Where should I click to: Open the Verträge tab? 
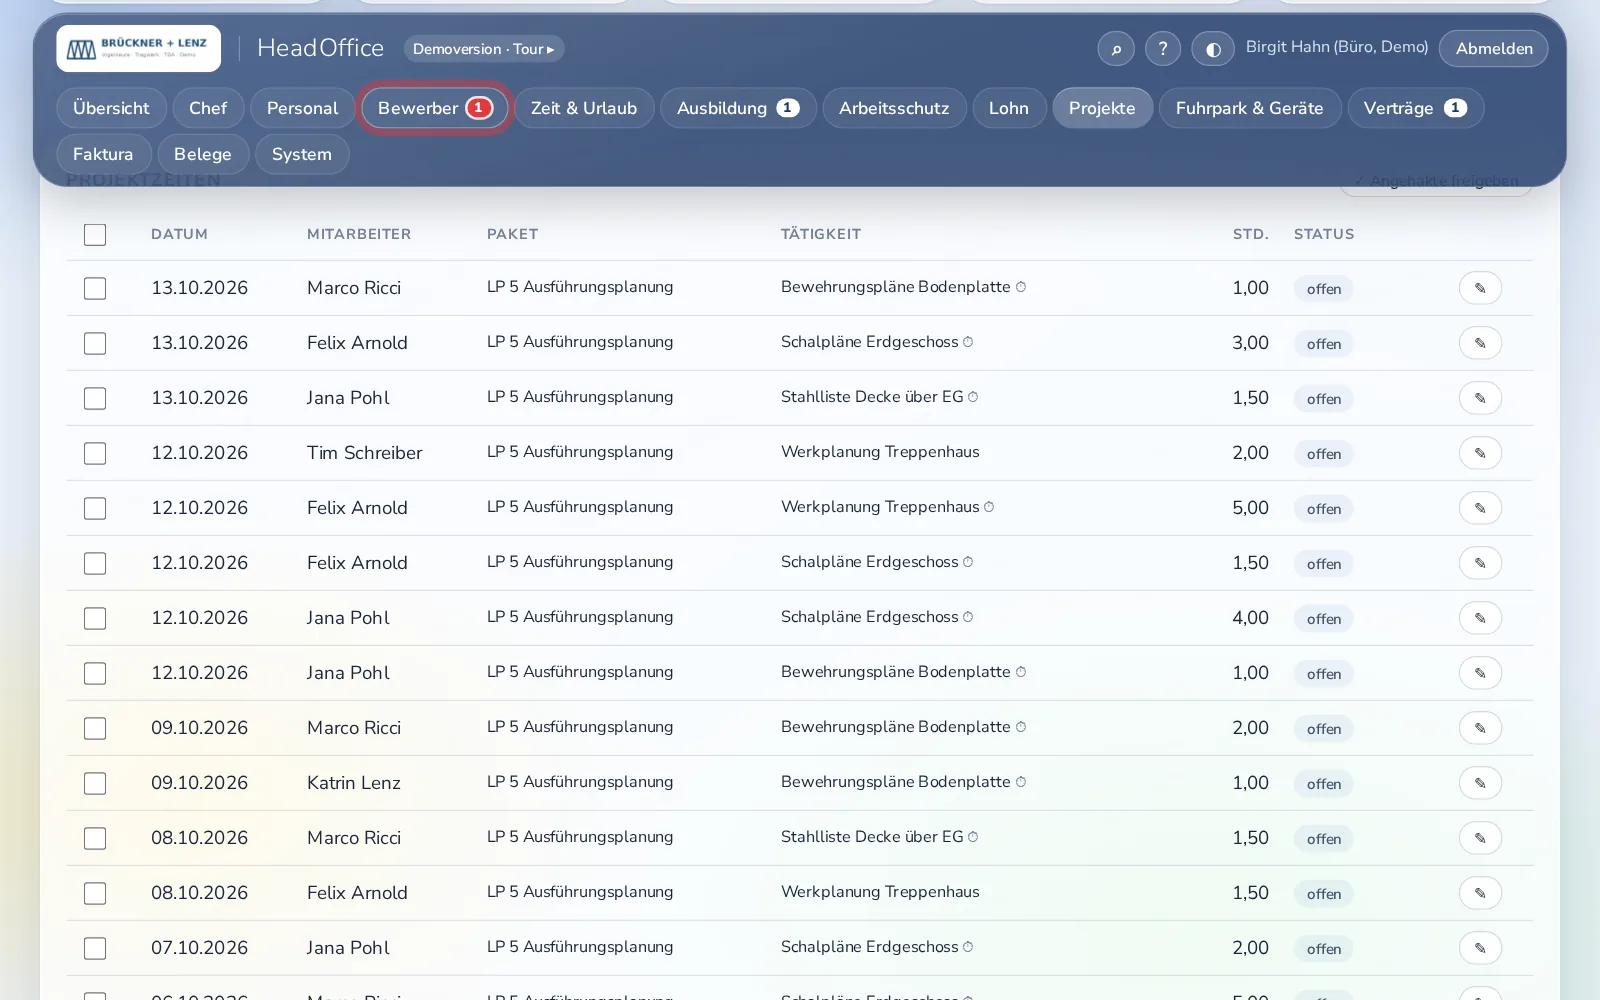[x=1415, y=108]
